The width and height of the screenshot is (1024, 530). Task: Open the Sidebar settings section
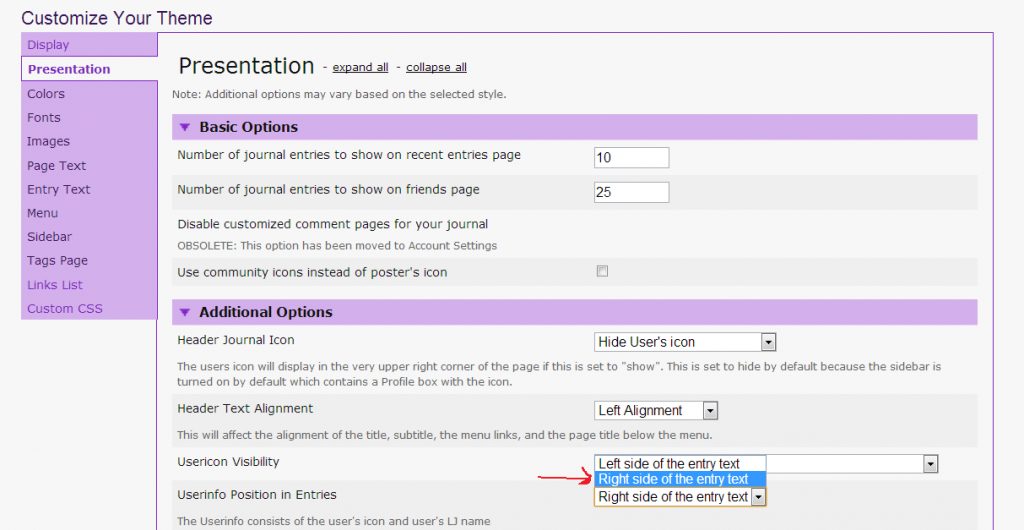pos(50,236)
